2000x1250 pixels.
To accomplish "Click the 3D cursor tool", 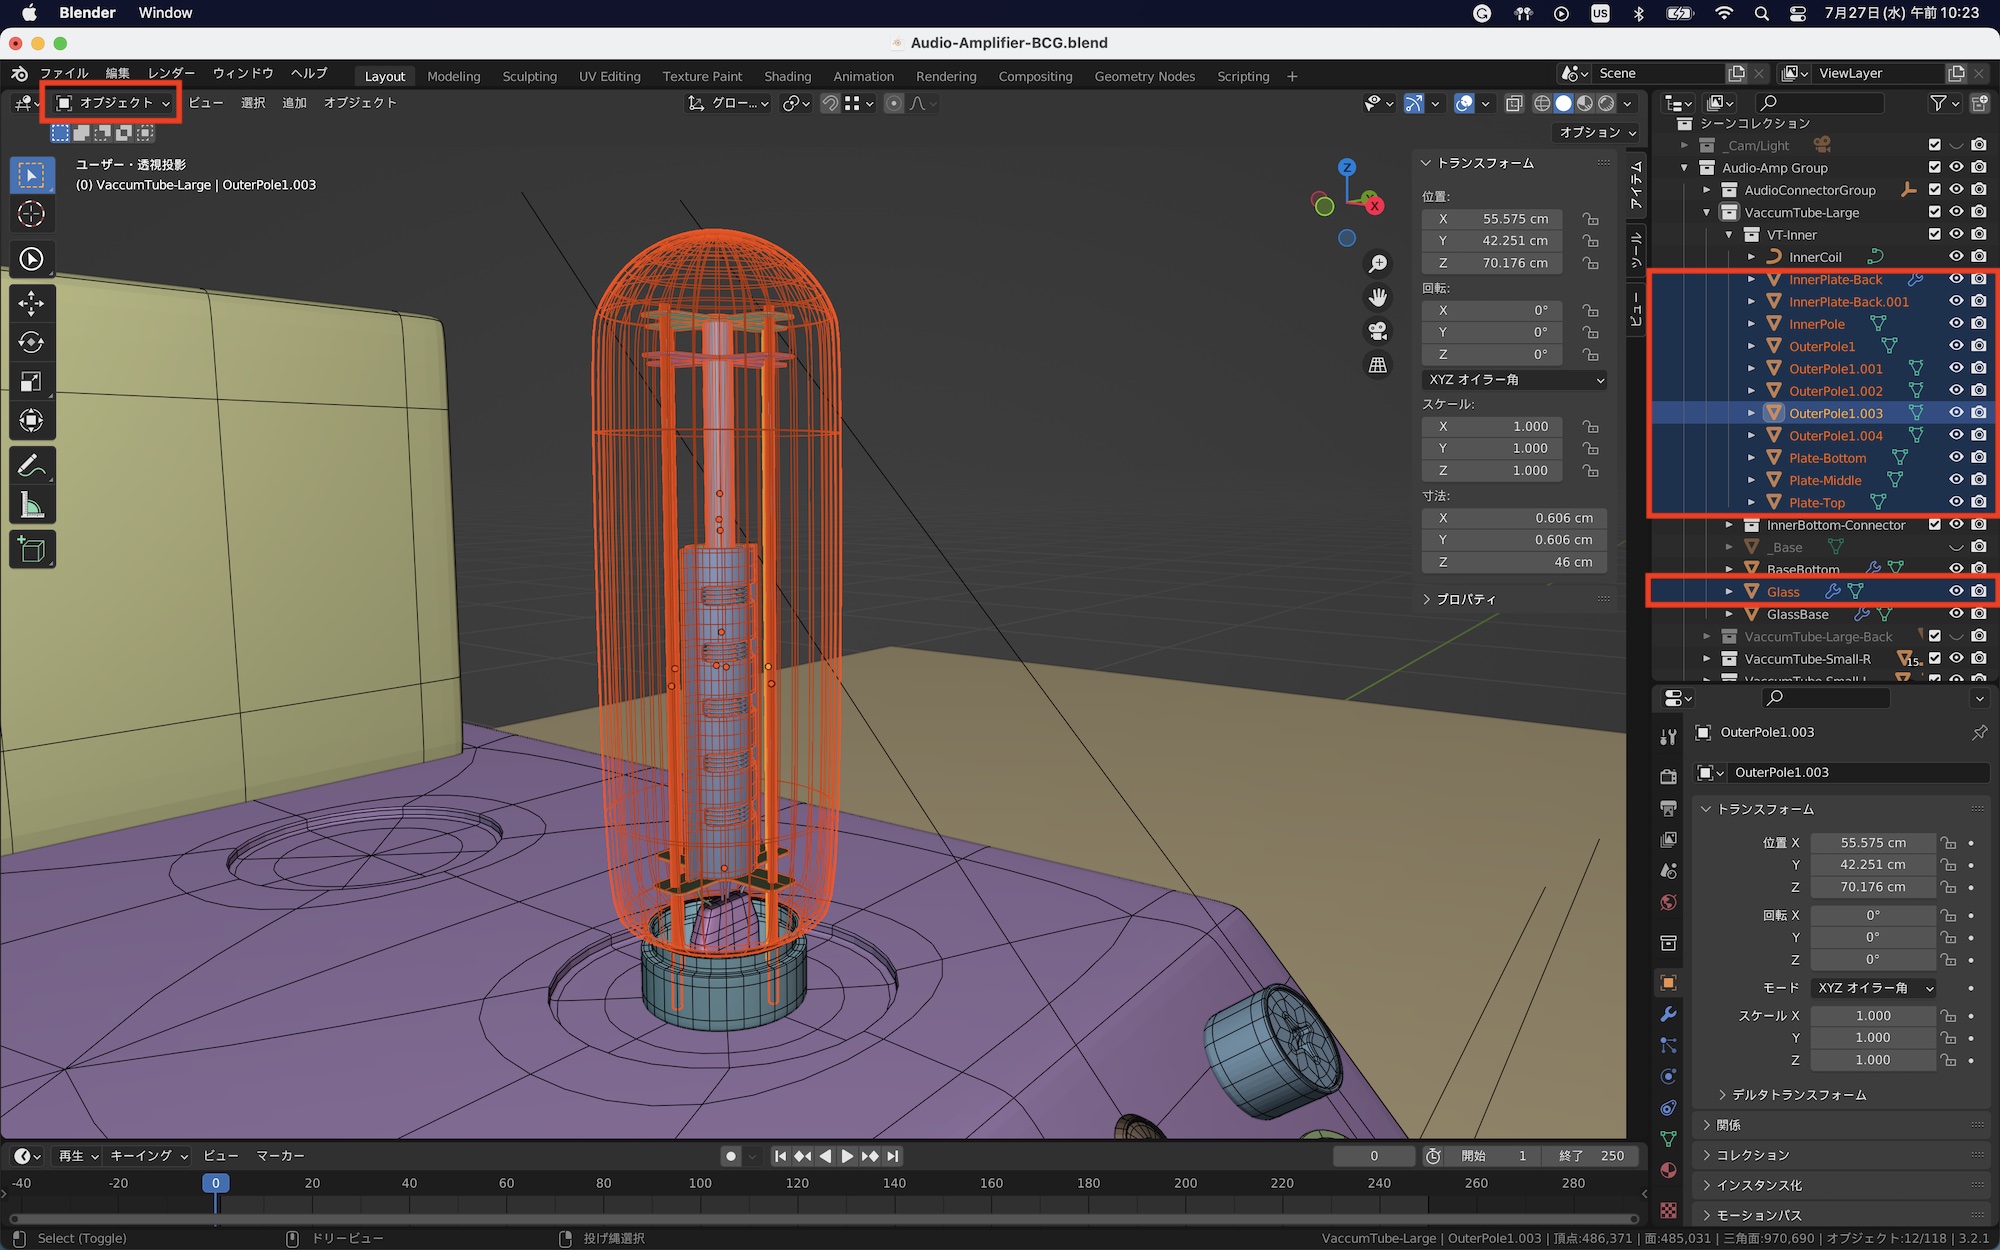I will (x=31, y=214).
